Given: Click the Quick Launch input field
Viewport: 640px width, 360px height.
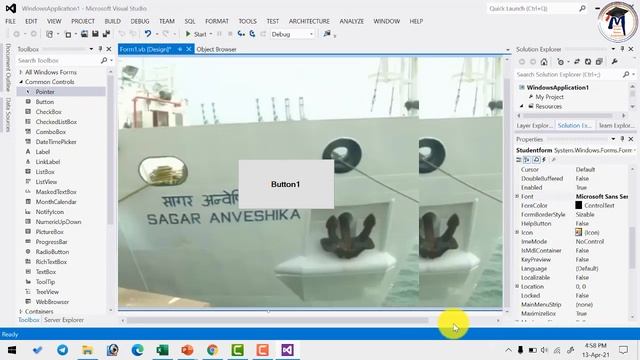Looking at the screenshot, I should 532,8.
